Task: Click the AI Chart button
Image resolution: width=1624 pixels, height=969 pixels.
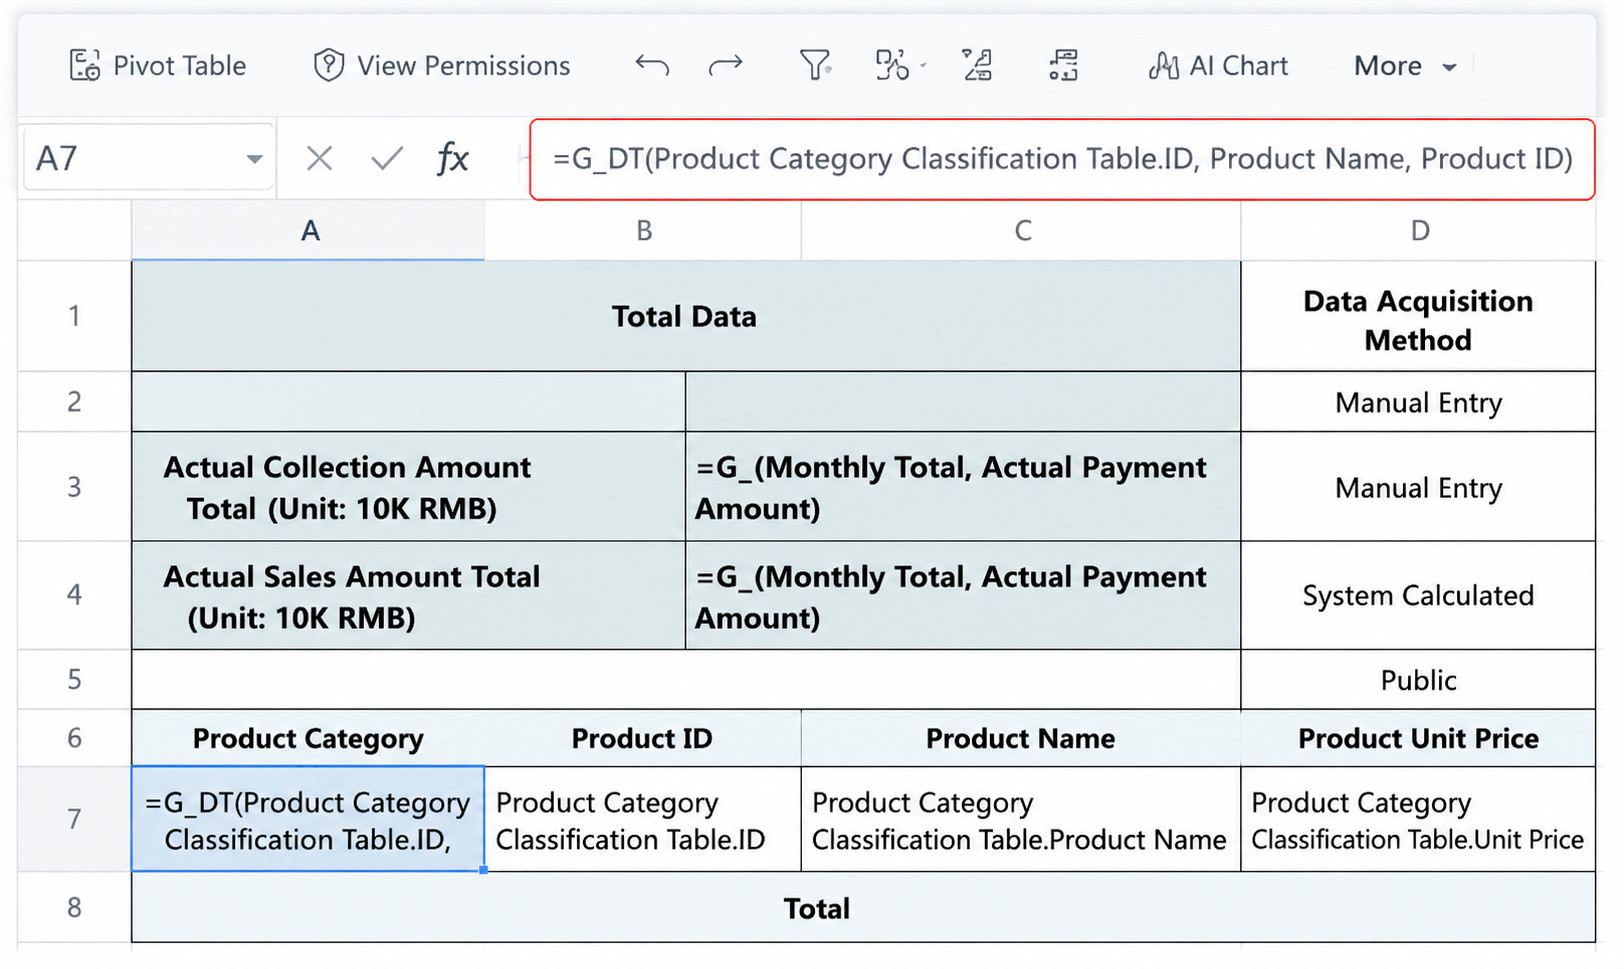Action: click(x=1218, y=66)
